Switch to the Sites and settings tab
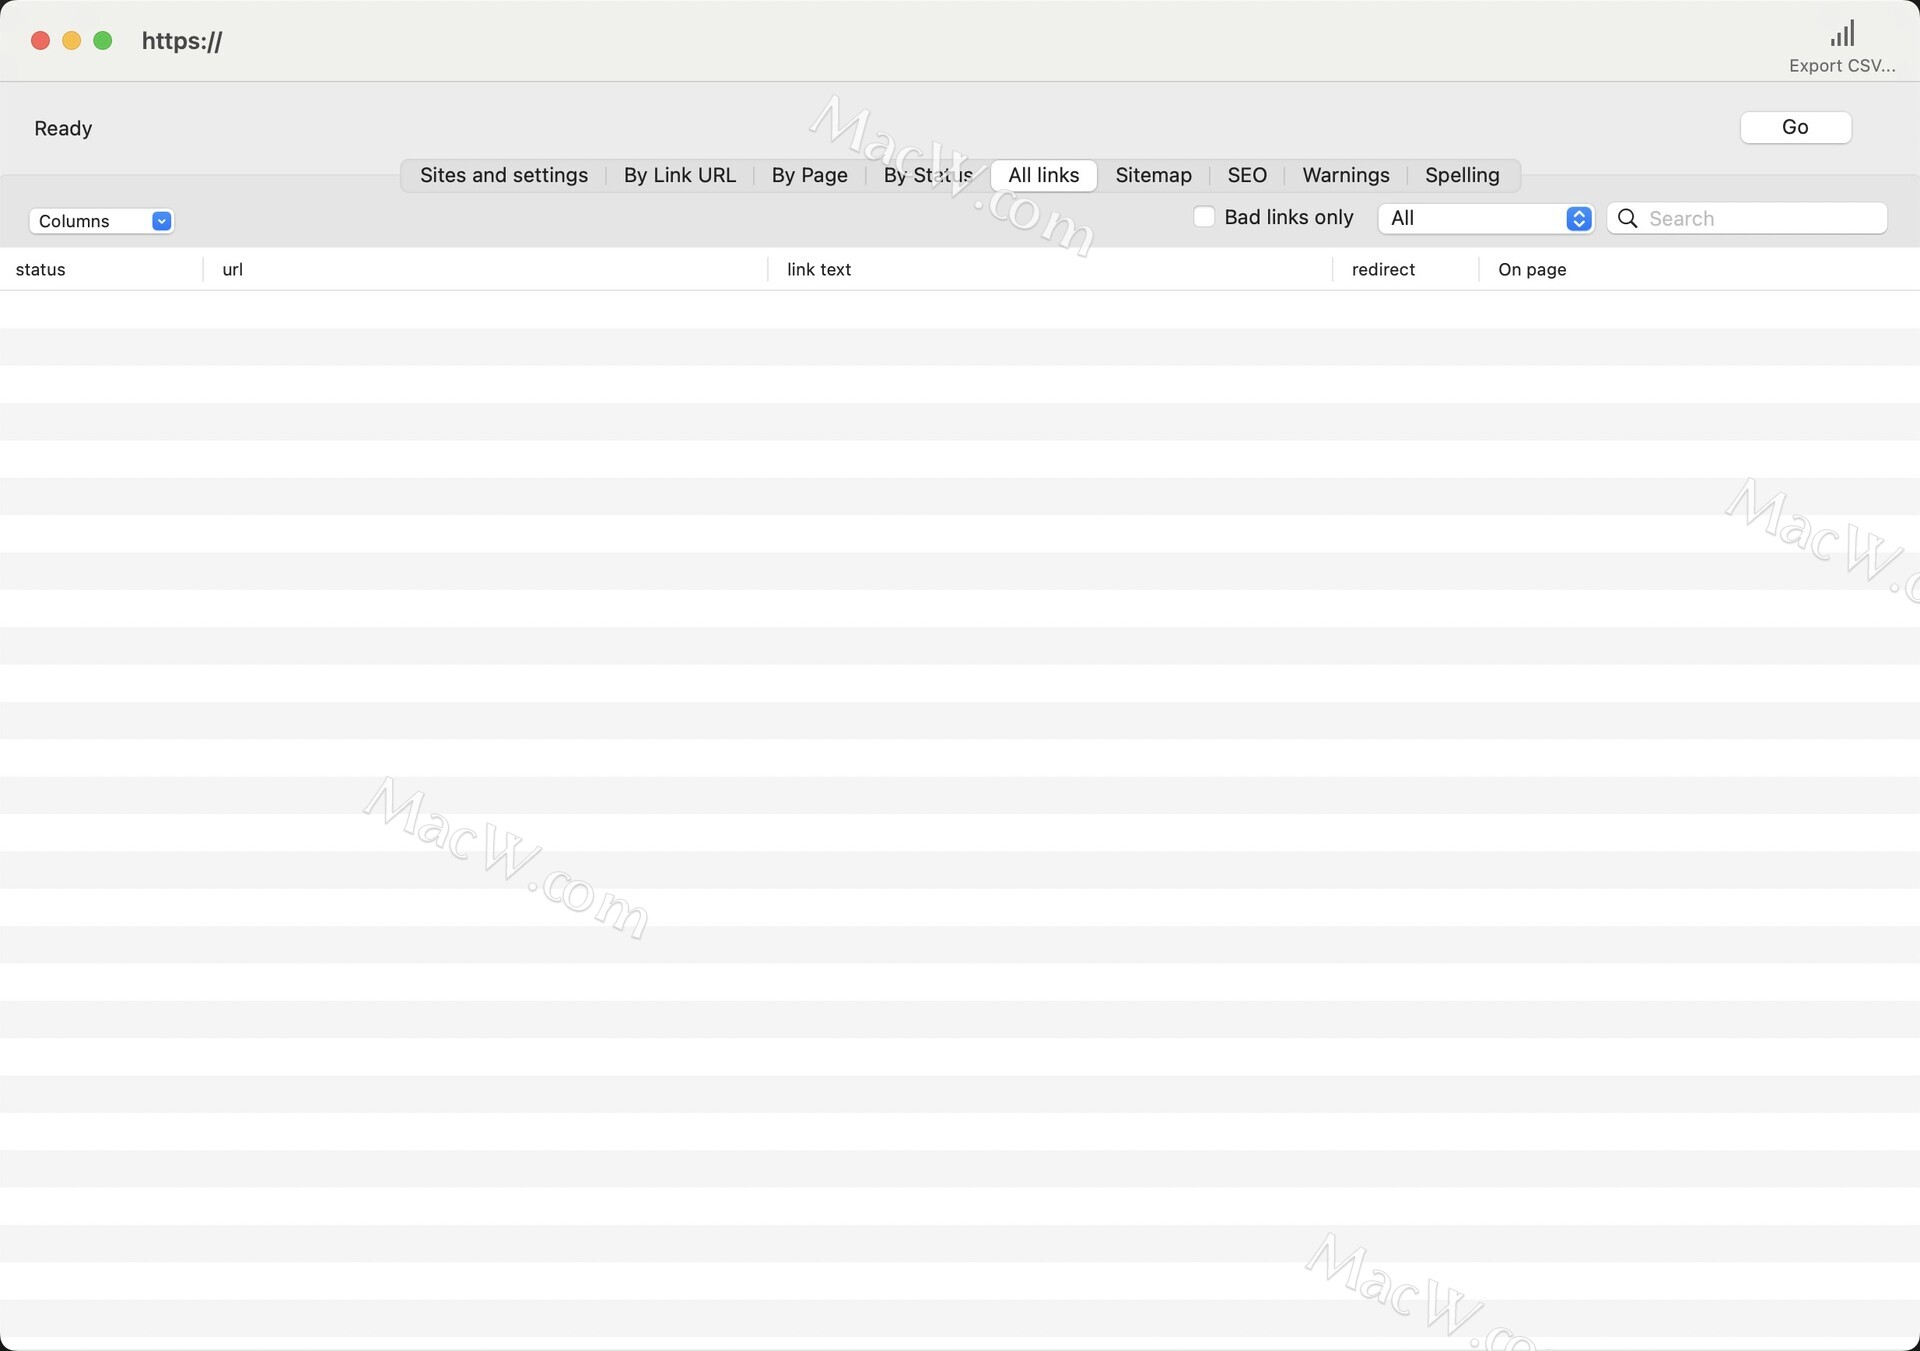1920x1351 pixels. pyautogui.click(x=504, y=175)
